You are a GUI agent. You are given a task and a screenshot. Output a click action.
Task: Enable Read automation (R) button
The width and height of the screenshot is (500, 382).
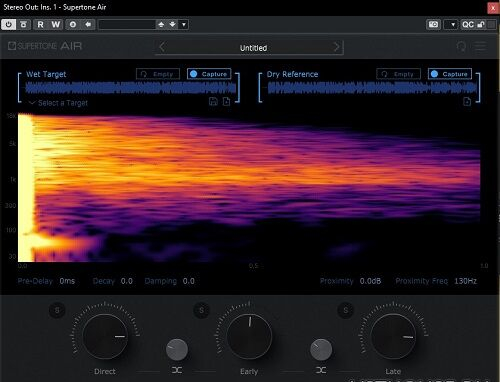(40, 25)
